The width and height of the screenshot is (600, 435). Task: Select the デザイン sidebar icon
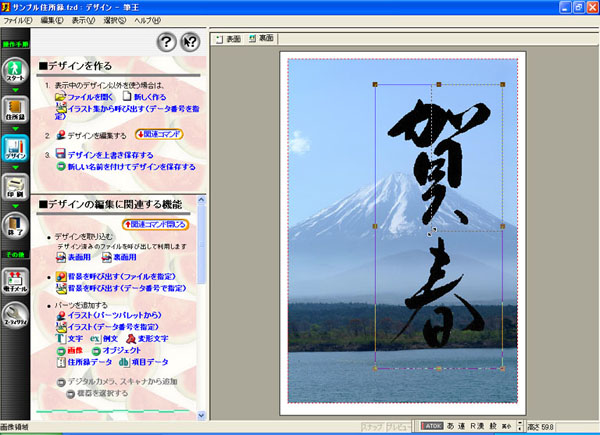16,150
